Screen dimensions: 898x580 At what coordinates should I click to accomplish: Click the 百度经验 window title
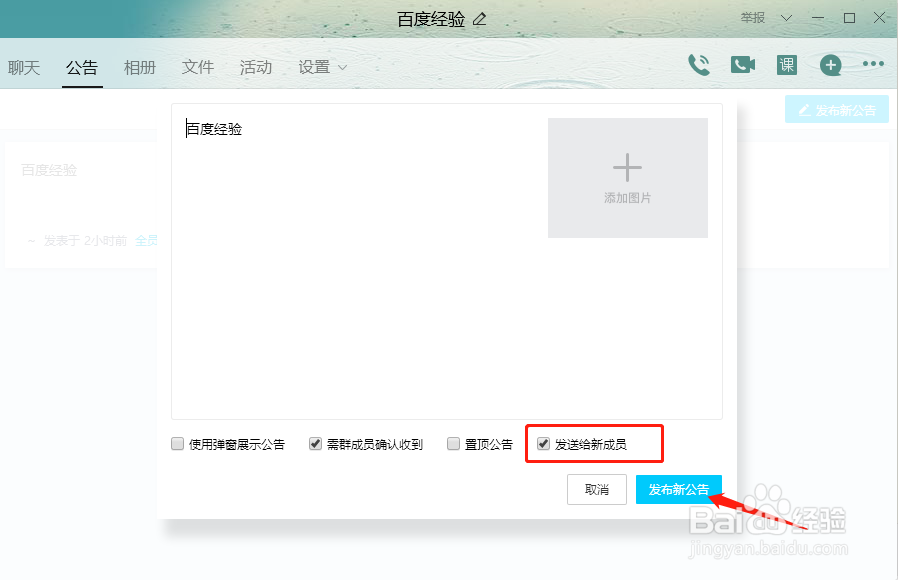(x=431, y=19)
